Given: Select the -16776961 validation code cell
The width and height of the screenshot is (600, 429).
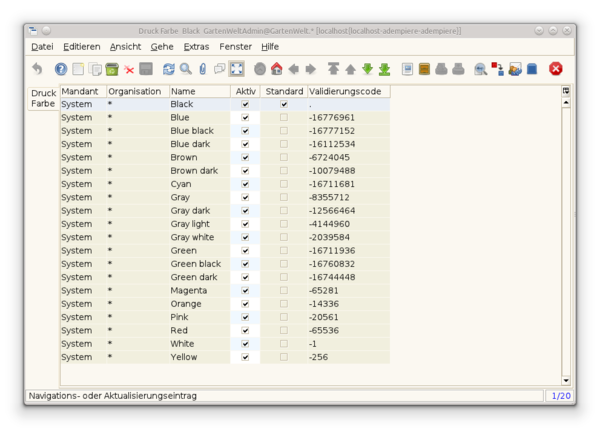Looking at the screenshot, I should coord(349,117).
